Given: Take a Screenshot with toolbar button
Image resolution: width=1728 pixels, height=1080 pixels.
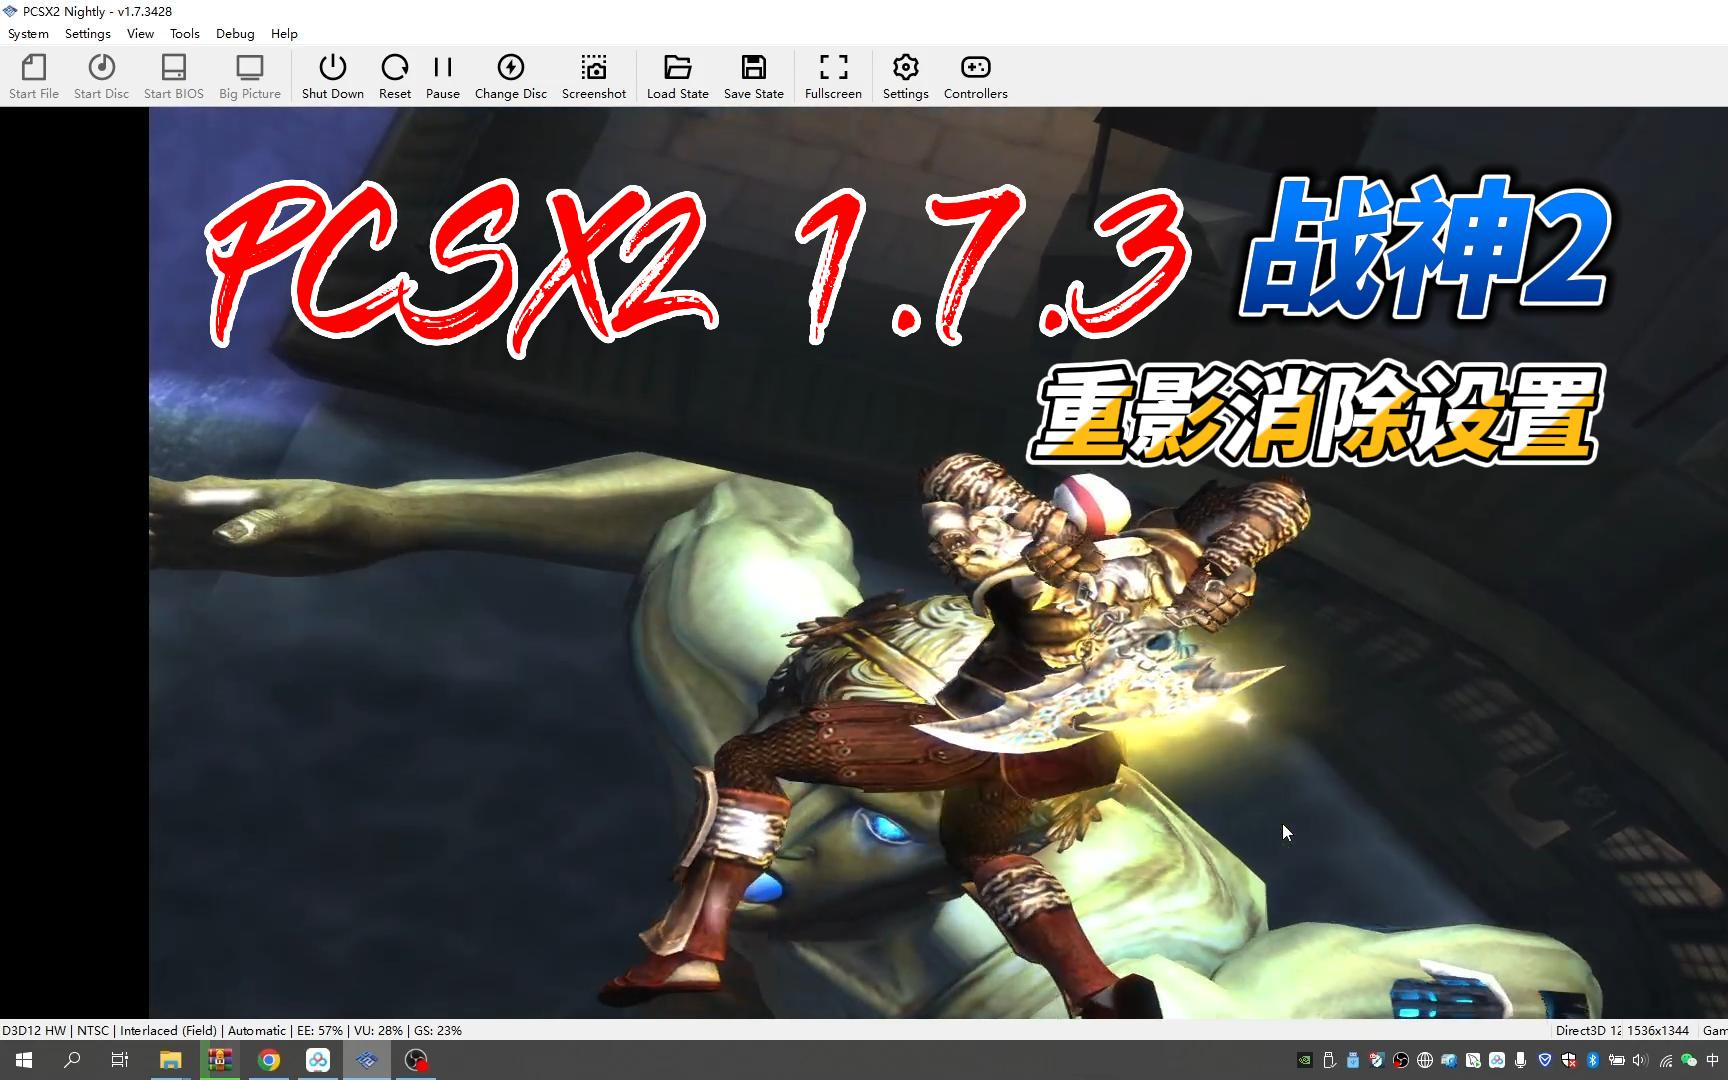Looking at the screenshot, I should click(x=594, y=77).
